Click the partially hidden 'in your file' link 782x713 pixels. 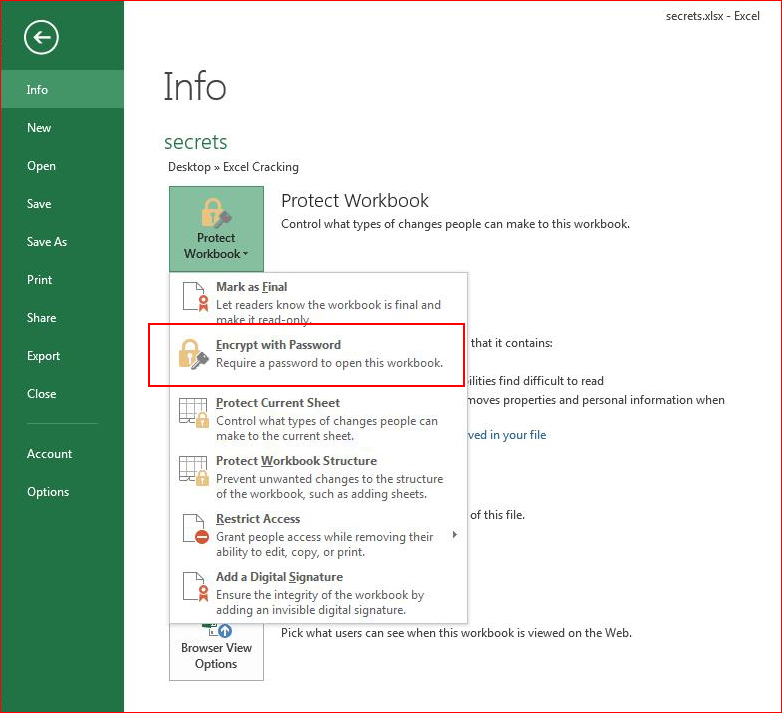click(507, 435)
